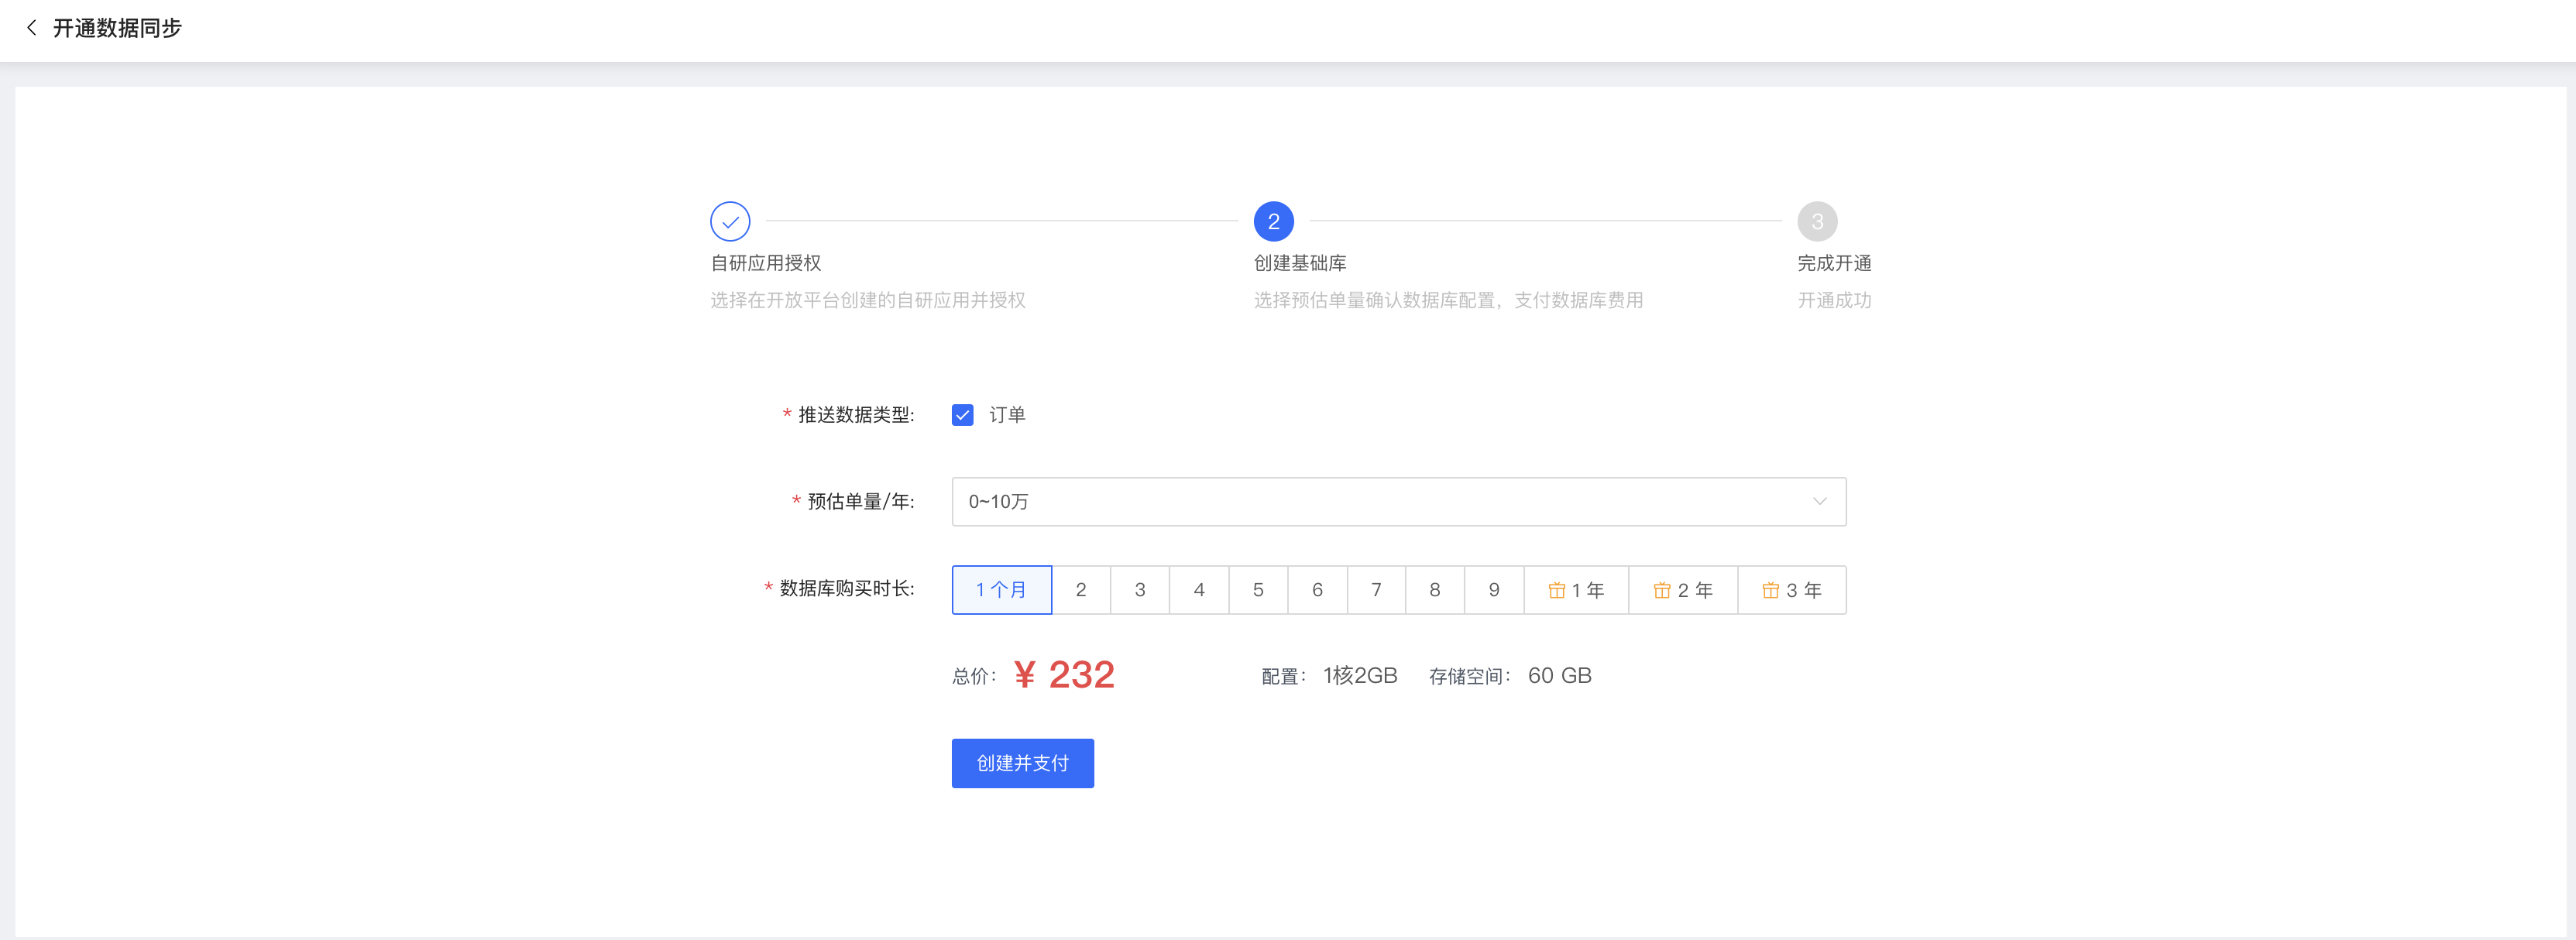Select the 2-month duration option
This screenshot has width=2576, height=940.
point(1081,590)
